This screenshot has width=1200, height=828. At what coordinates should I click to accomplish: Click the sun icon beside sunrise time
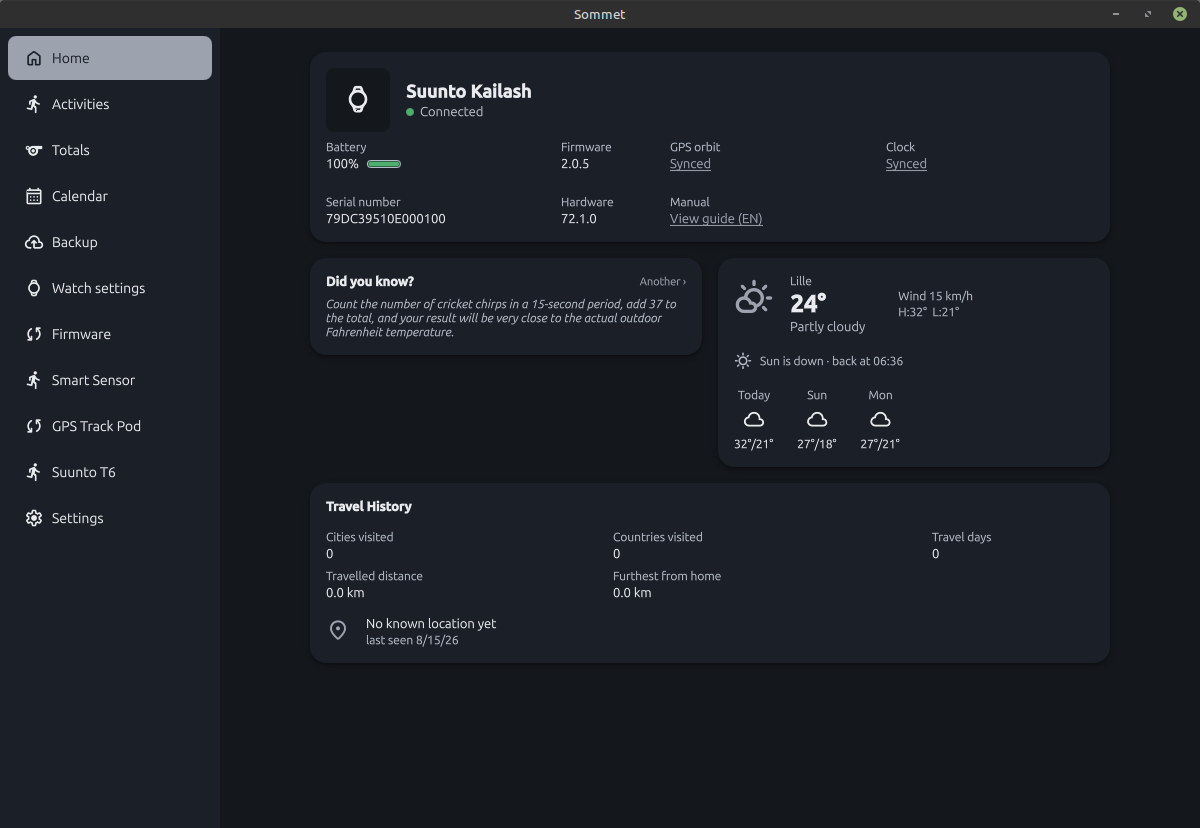coord(743,361)
